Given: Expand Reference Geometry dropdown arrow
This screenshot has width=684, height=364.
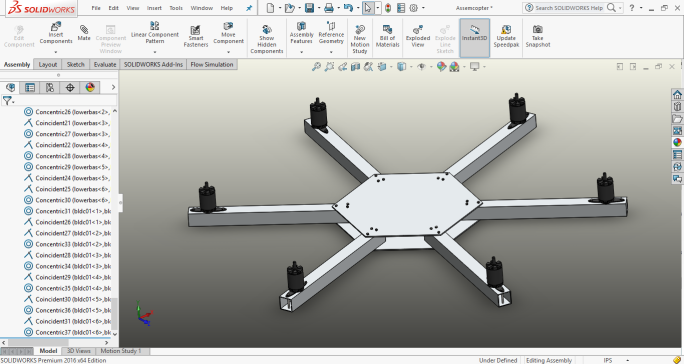Looking at the screenshot, I should (x=331, y=52).
